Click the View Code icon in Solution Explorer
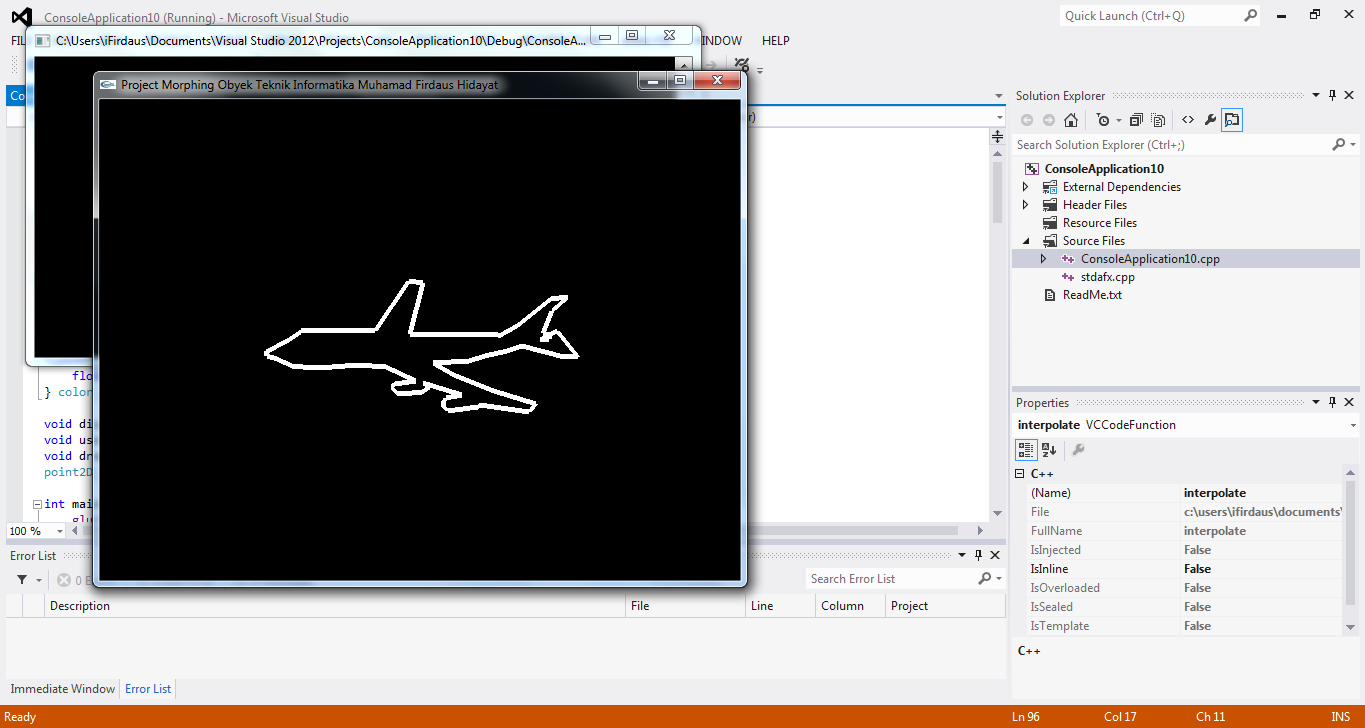 pyautogui.click(x=1188, y=120)
